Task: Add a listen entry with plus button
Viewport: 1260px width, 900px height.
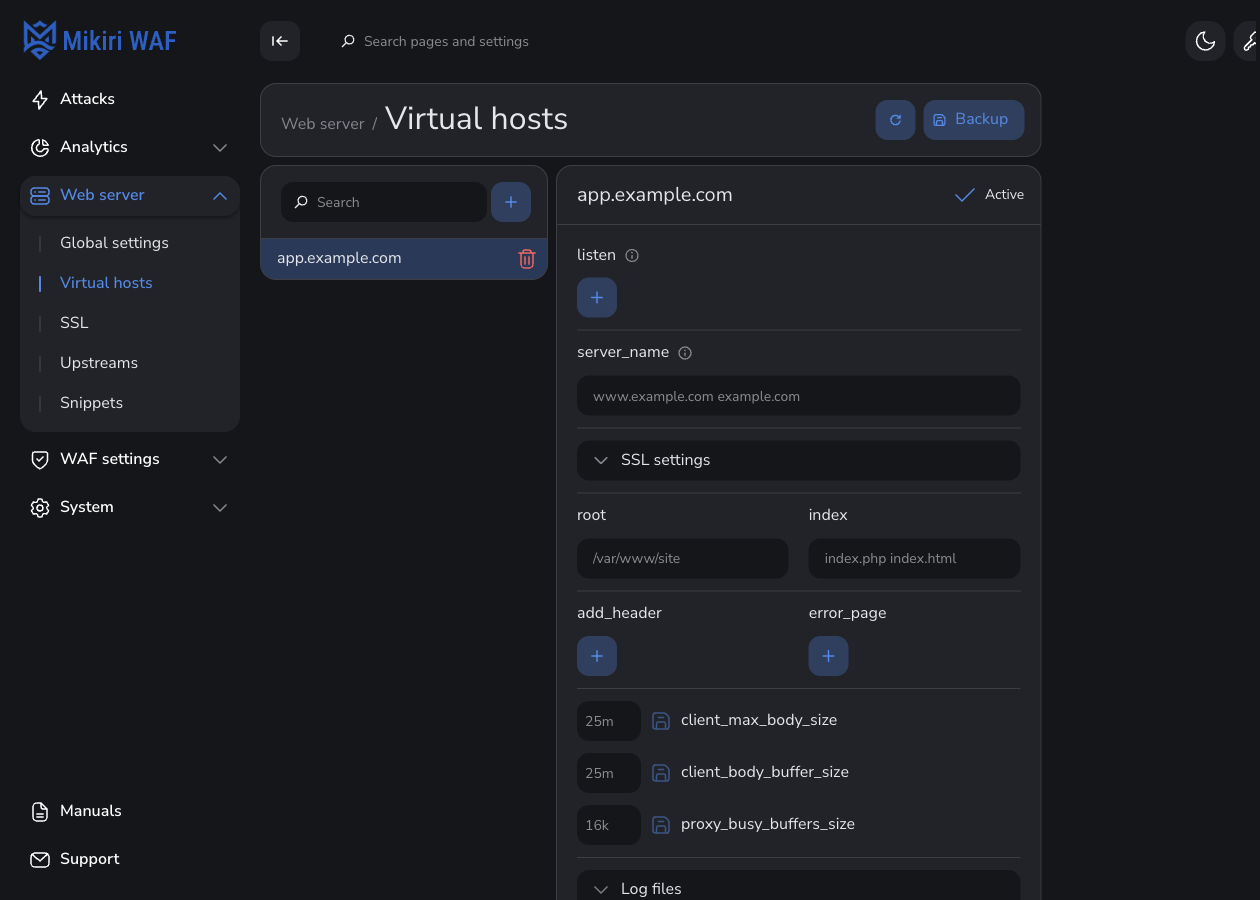Action: pos(597,298)
